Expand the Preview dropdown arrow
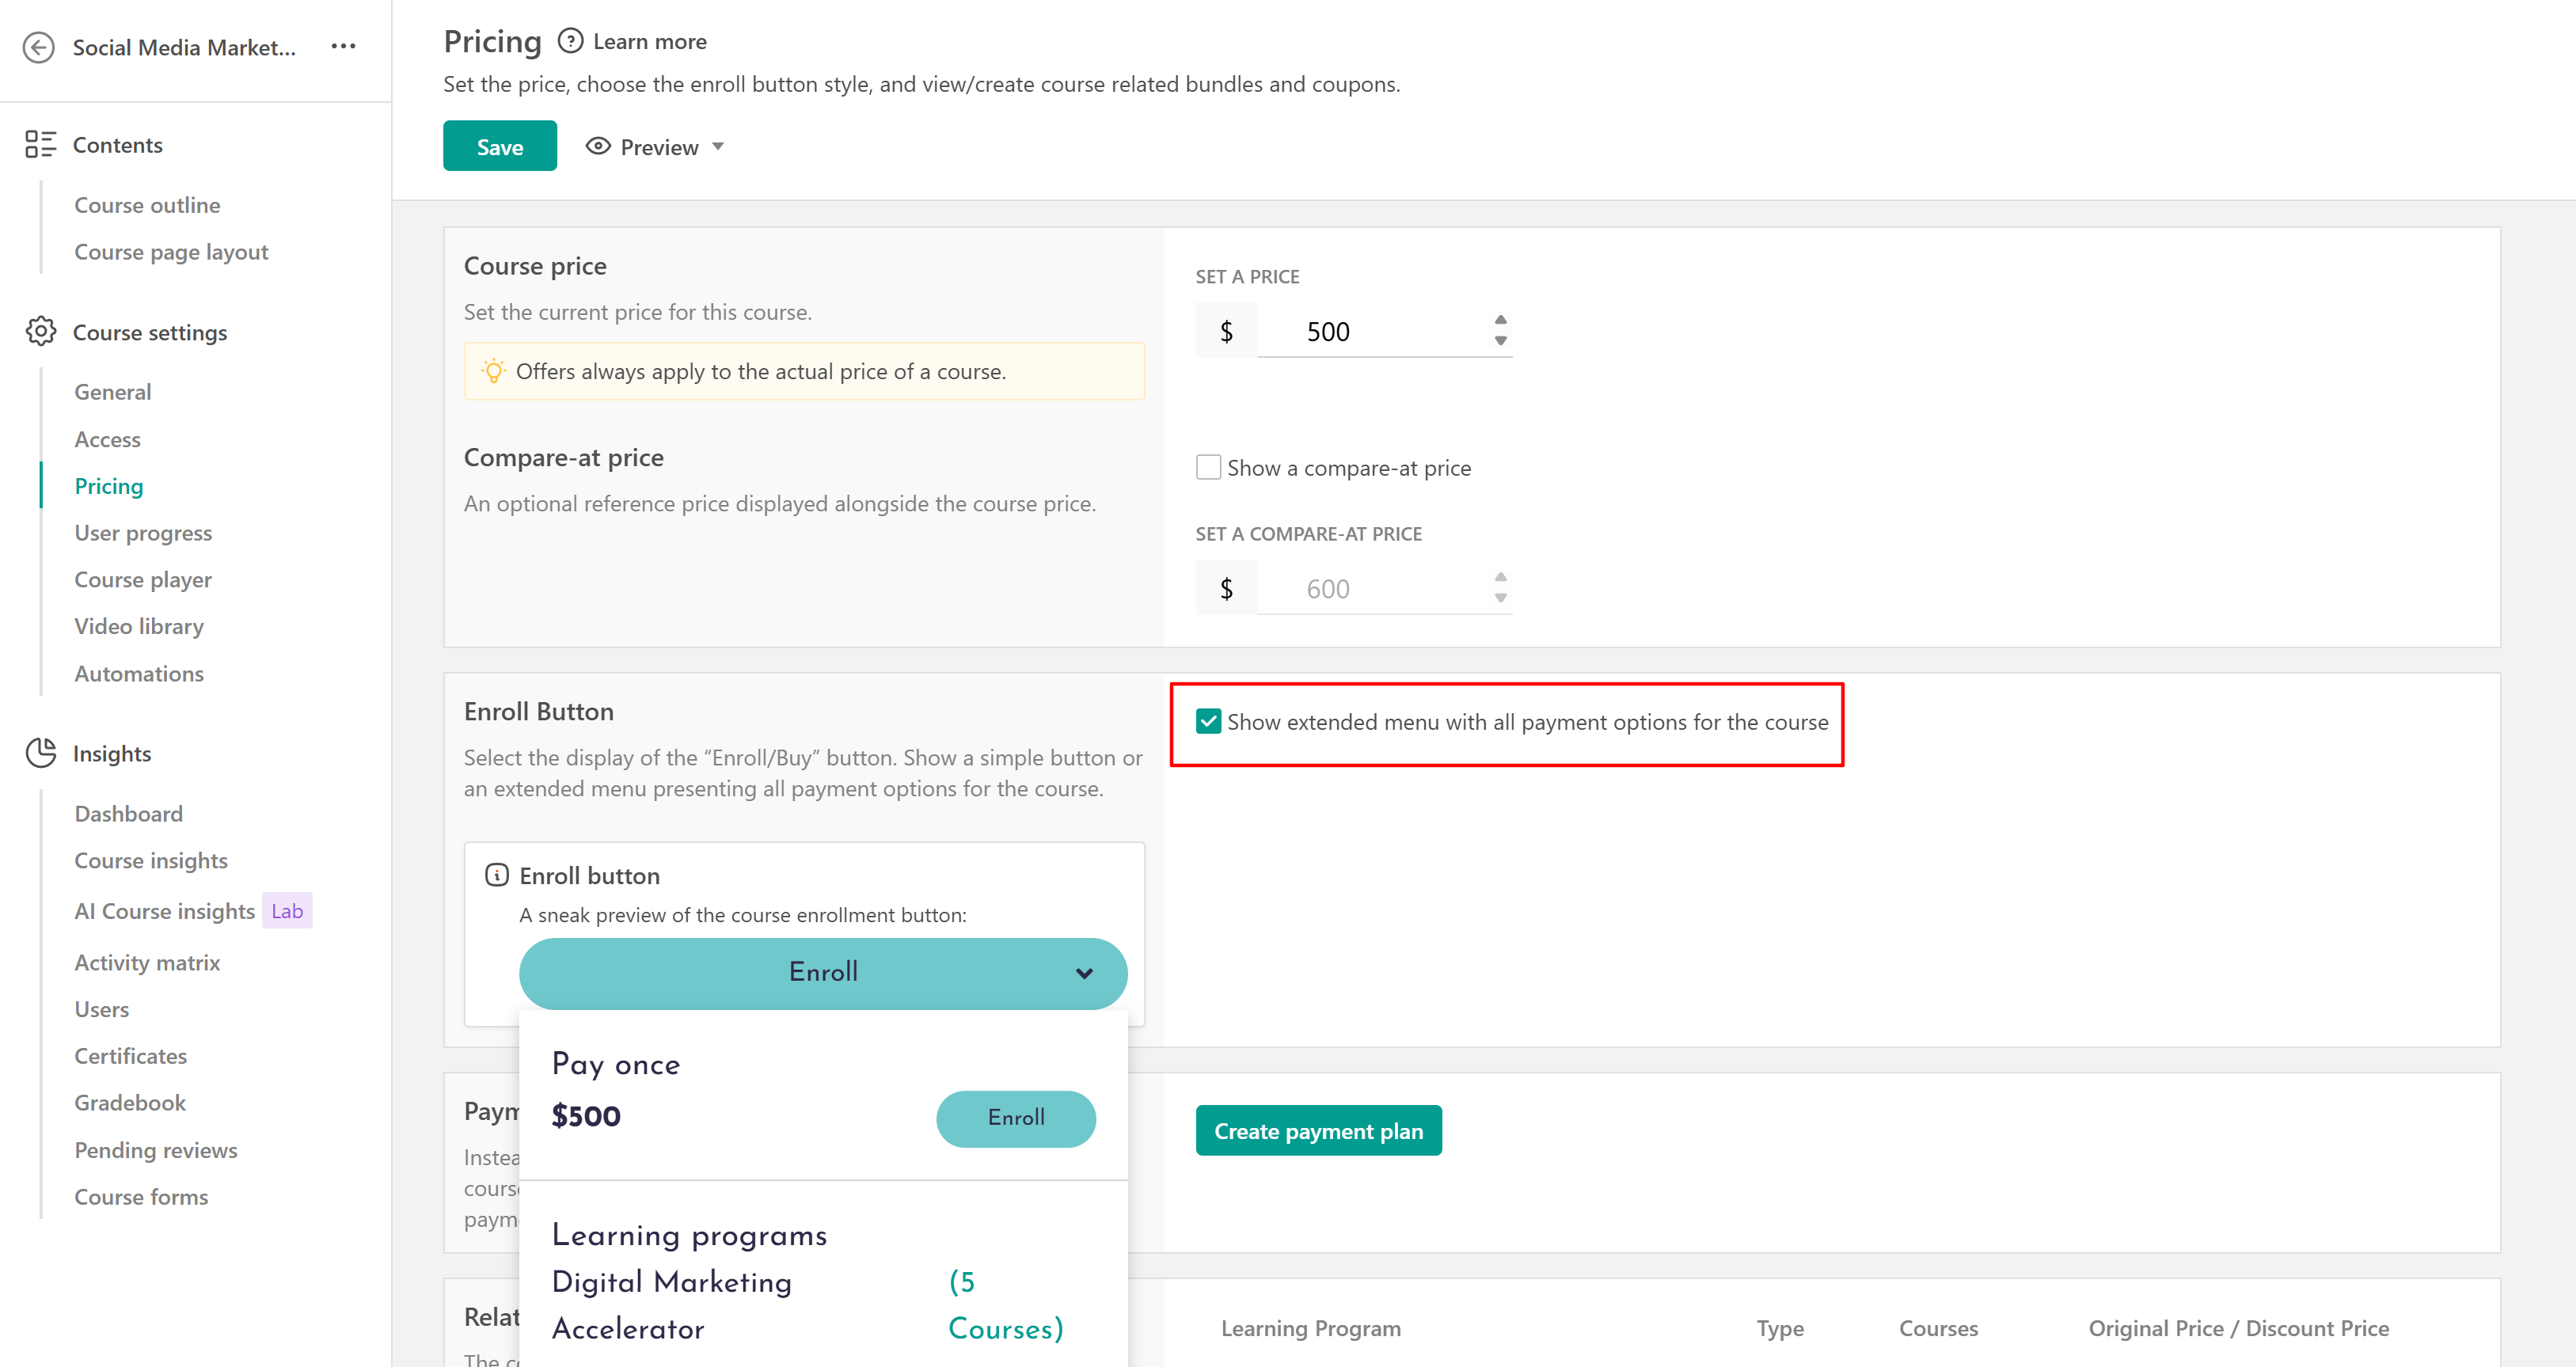2576x1367 pixels. (x=718, y=146)
